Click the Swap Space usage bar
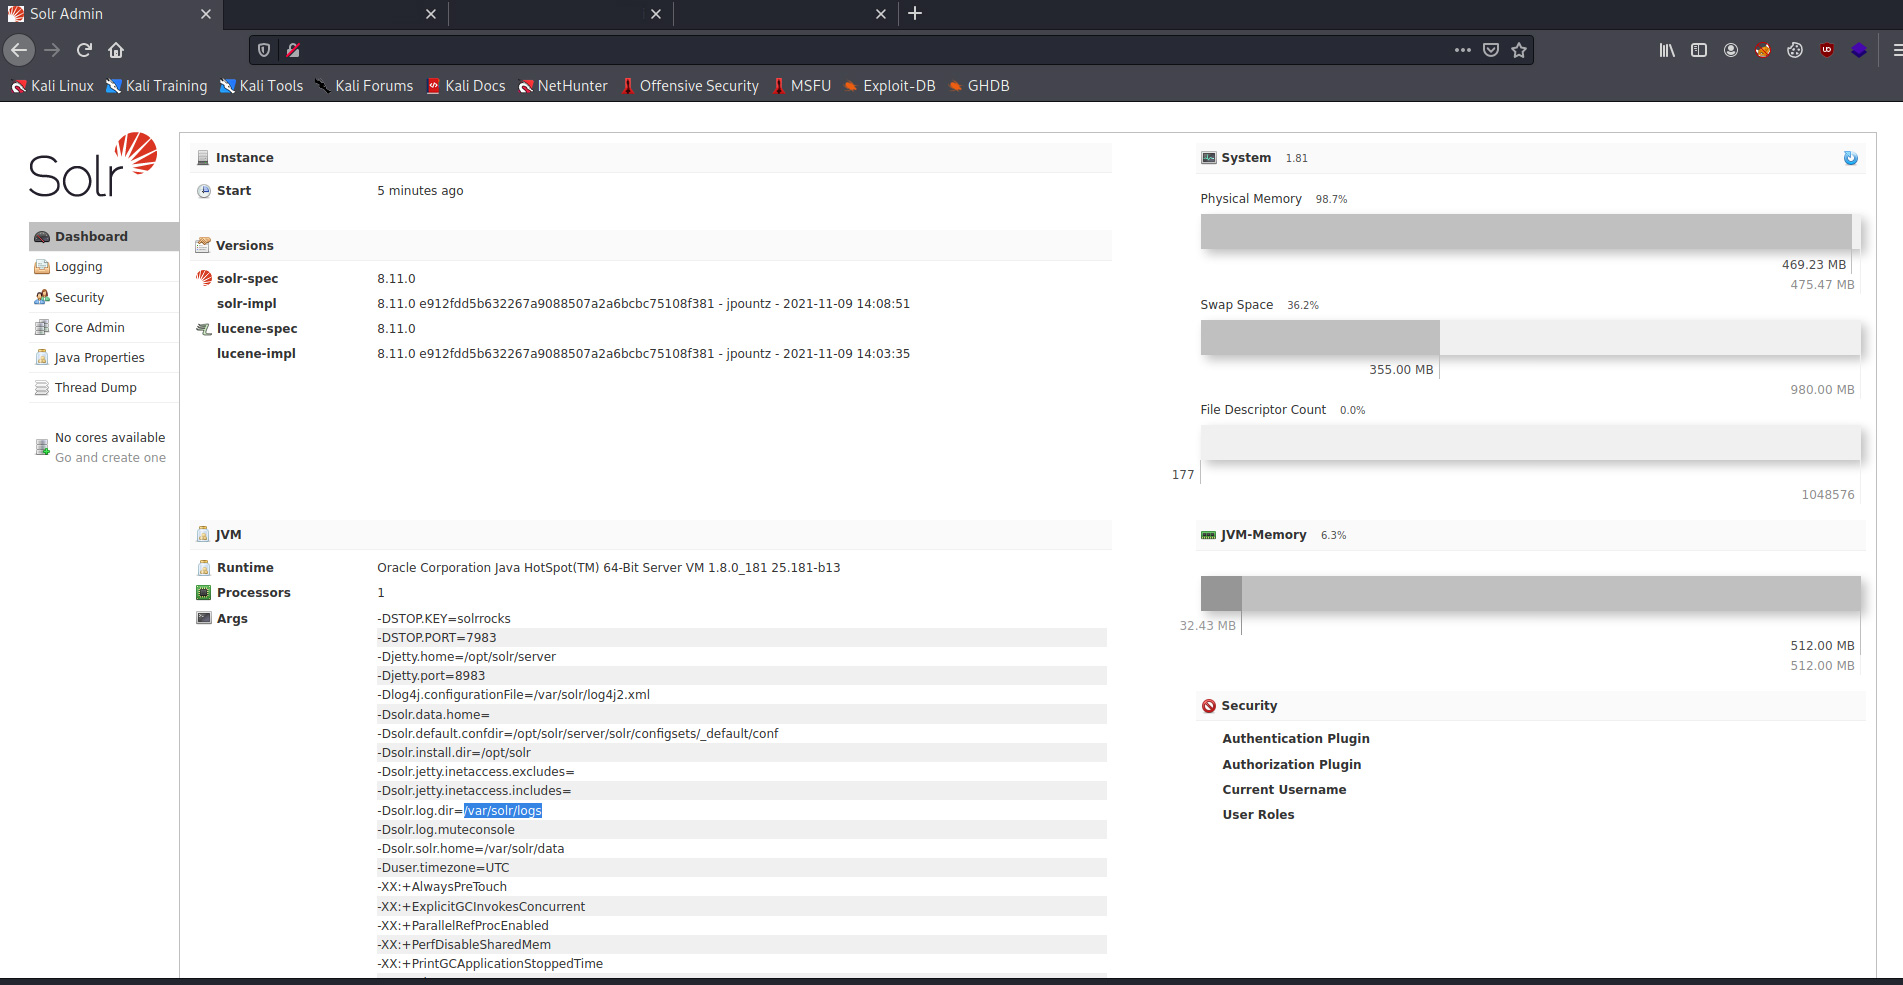 [x=1530, y=337]
